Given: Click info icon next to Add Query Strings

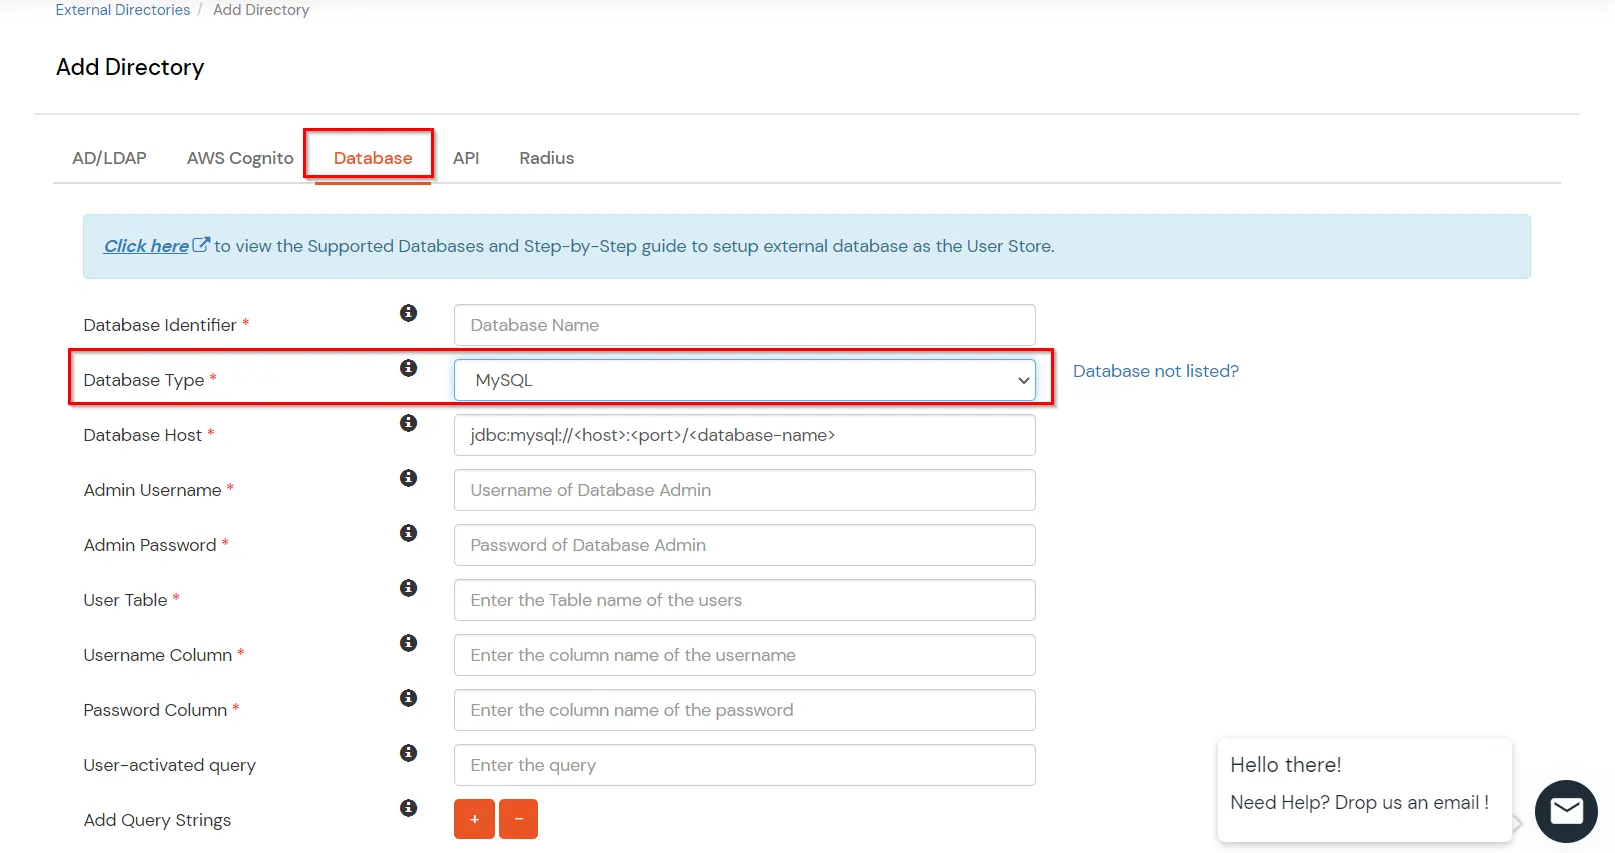Looking at the screenshot, I should (x=408, y=808).
